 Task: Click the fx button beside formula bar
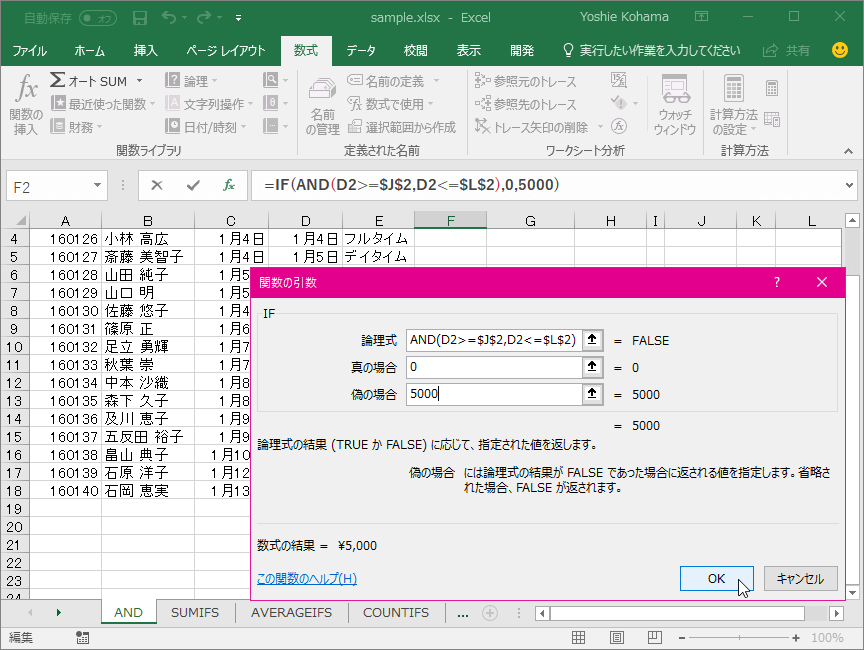coord(229,185)
